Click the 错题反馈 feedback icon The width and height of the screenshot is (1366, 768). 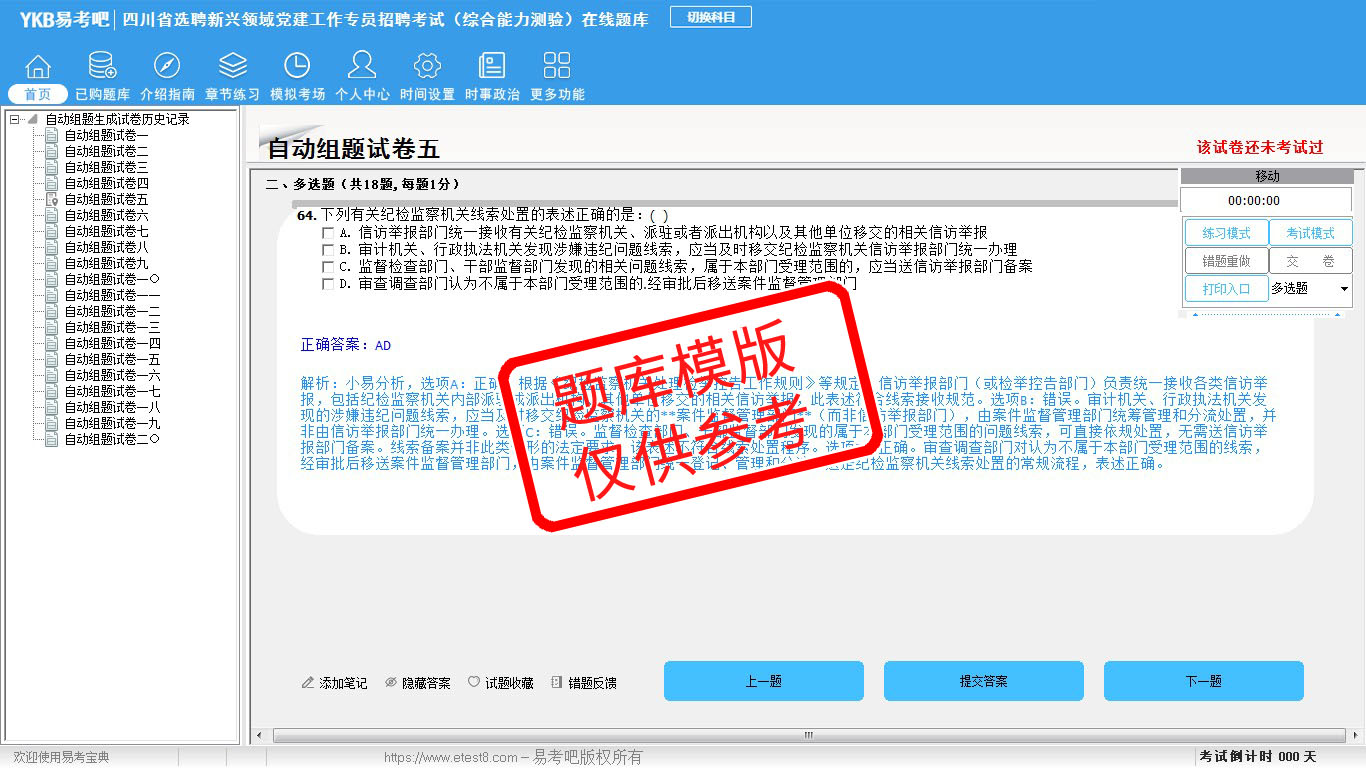[x=558, y=682]
